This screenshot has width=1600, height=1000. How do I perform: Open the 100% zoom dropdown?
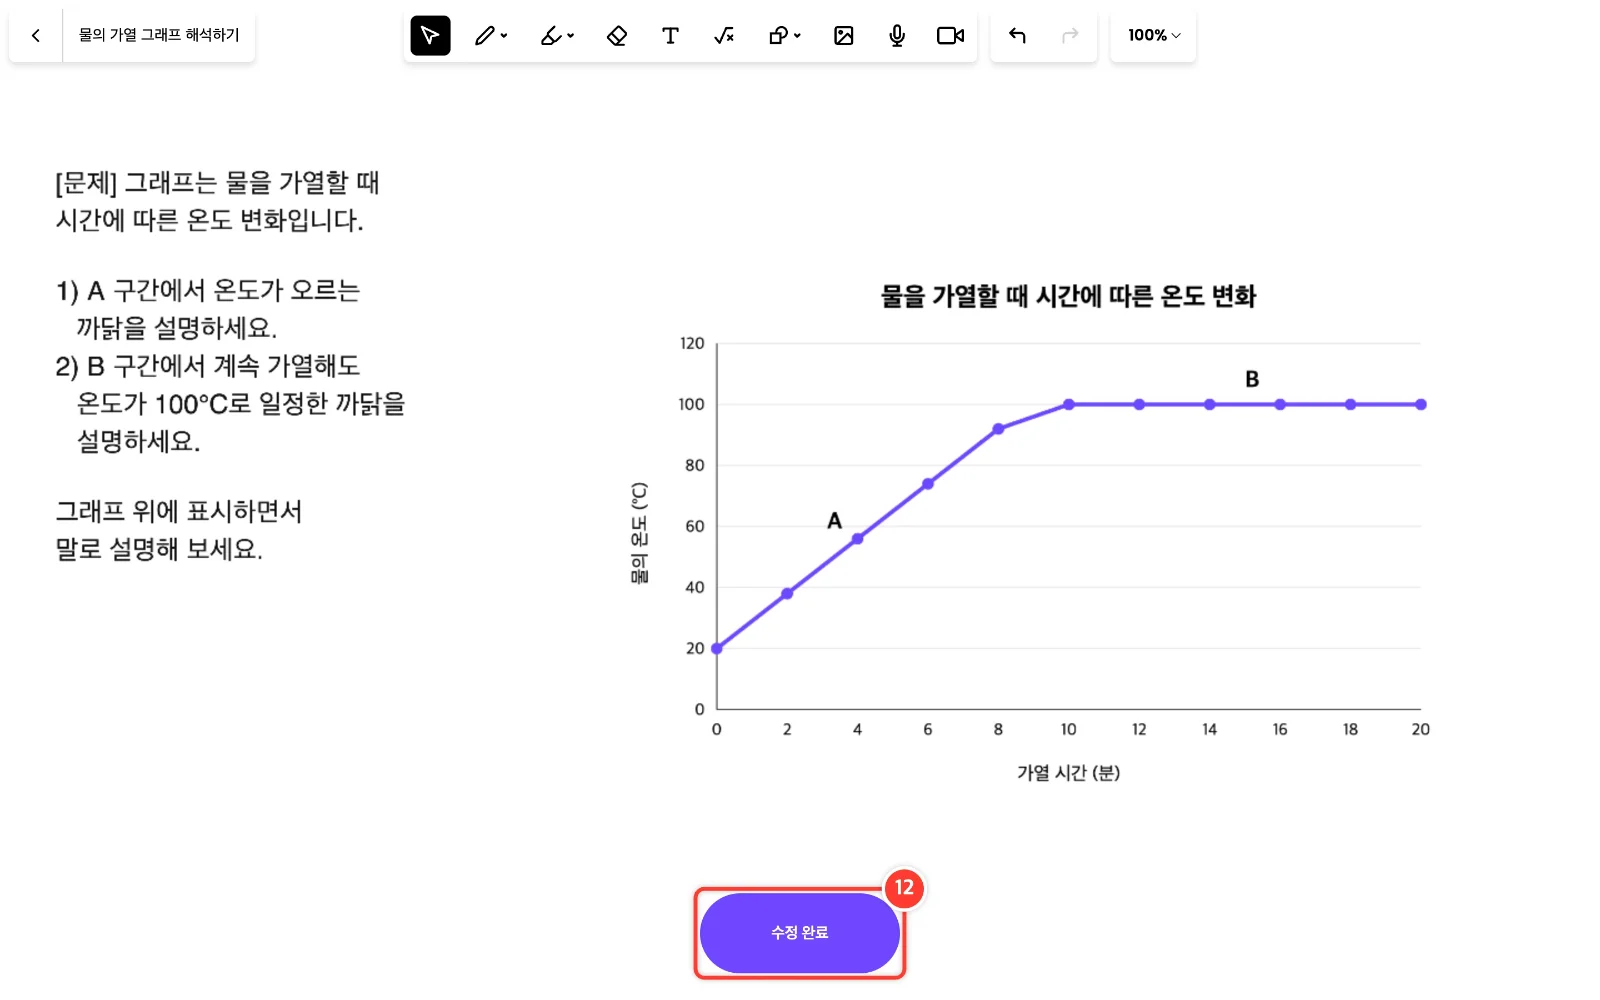click(1153, 36)
